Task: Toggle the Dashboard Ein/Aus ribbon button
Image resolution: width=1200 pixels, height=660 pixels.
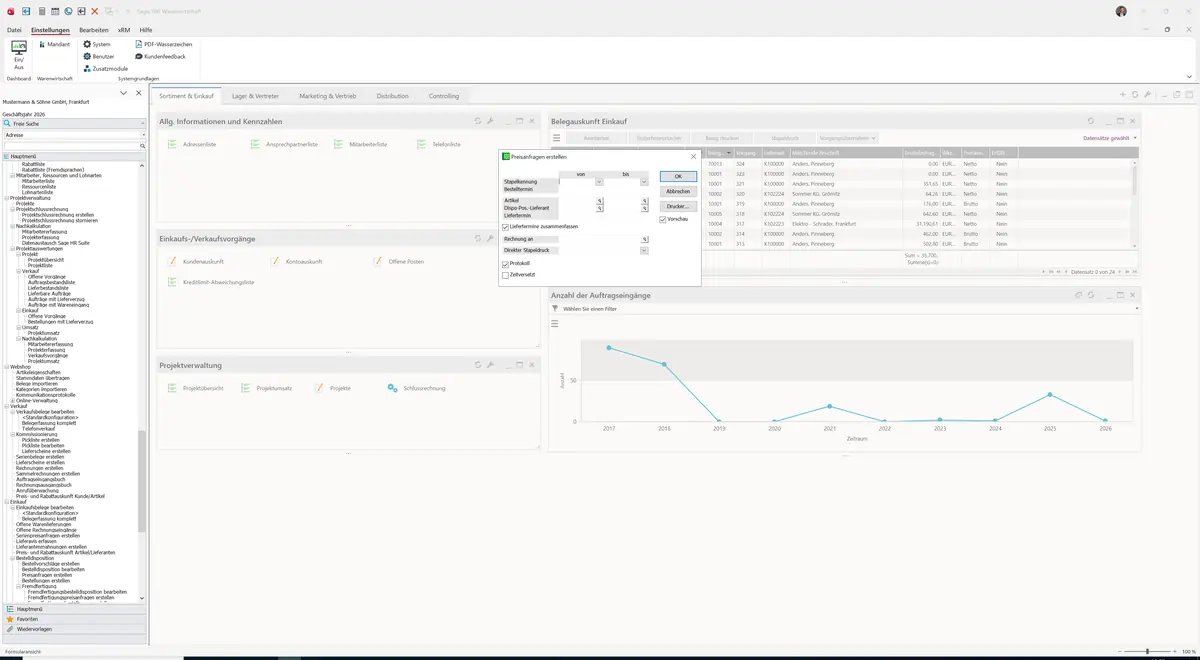Action: [x=19, y=56]
